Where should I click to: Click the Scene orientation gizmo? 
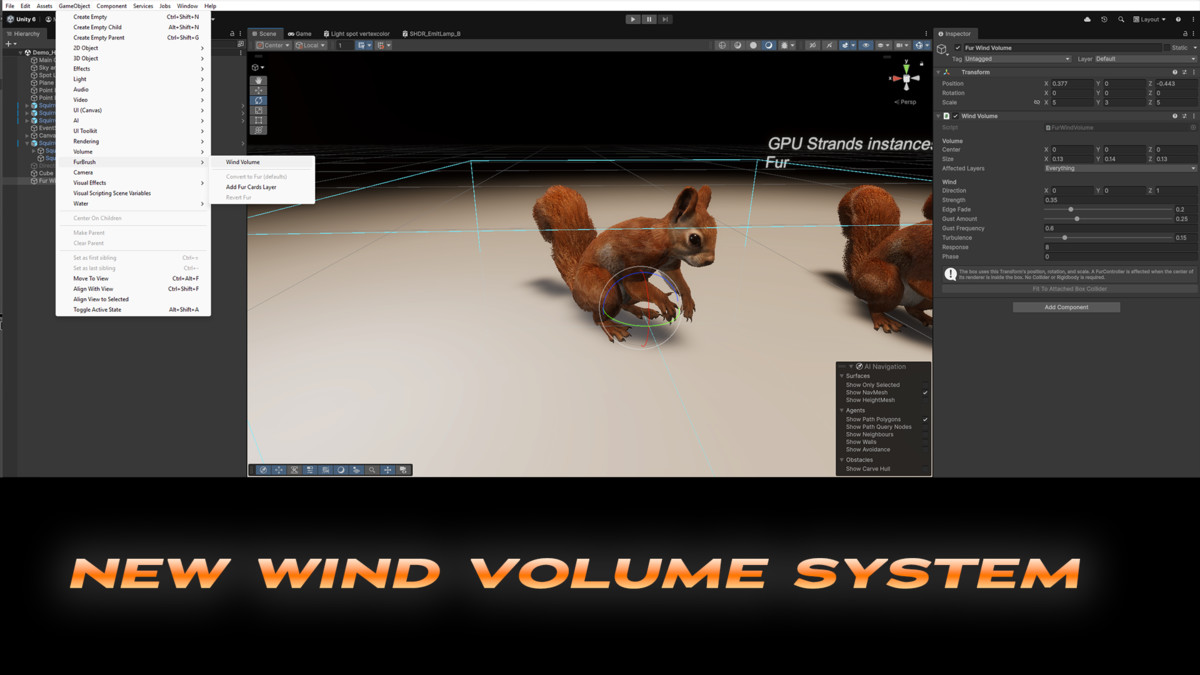[906, 79]
